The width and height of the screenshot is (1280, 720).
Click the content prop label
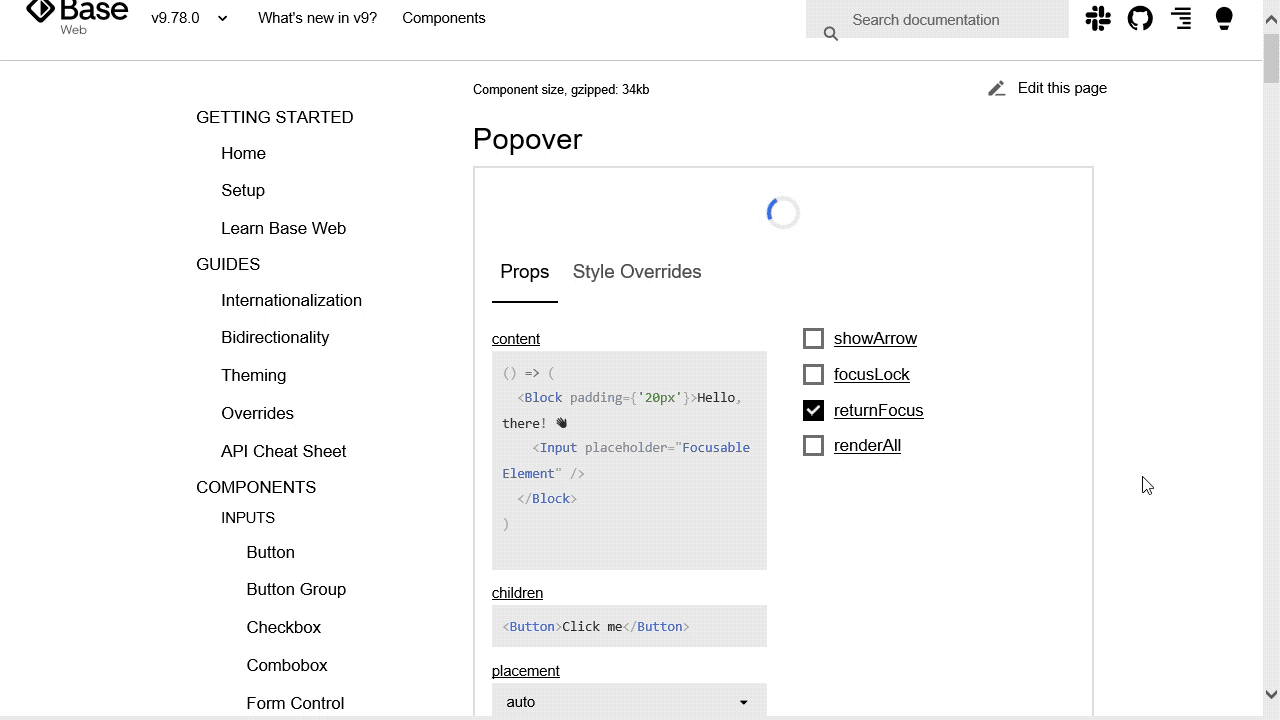516,339
